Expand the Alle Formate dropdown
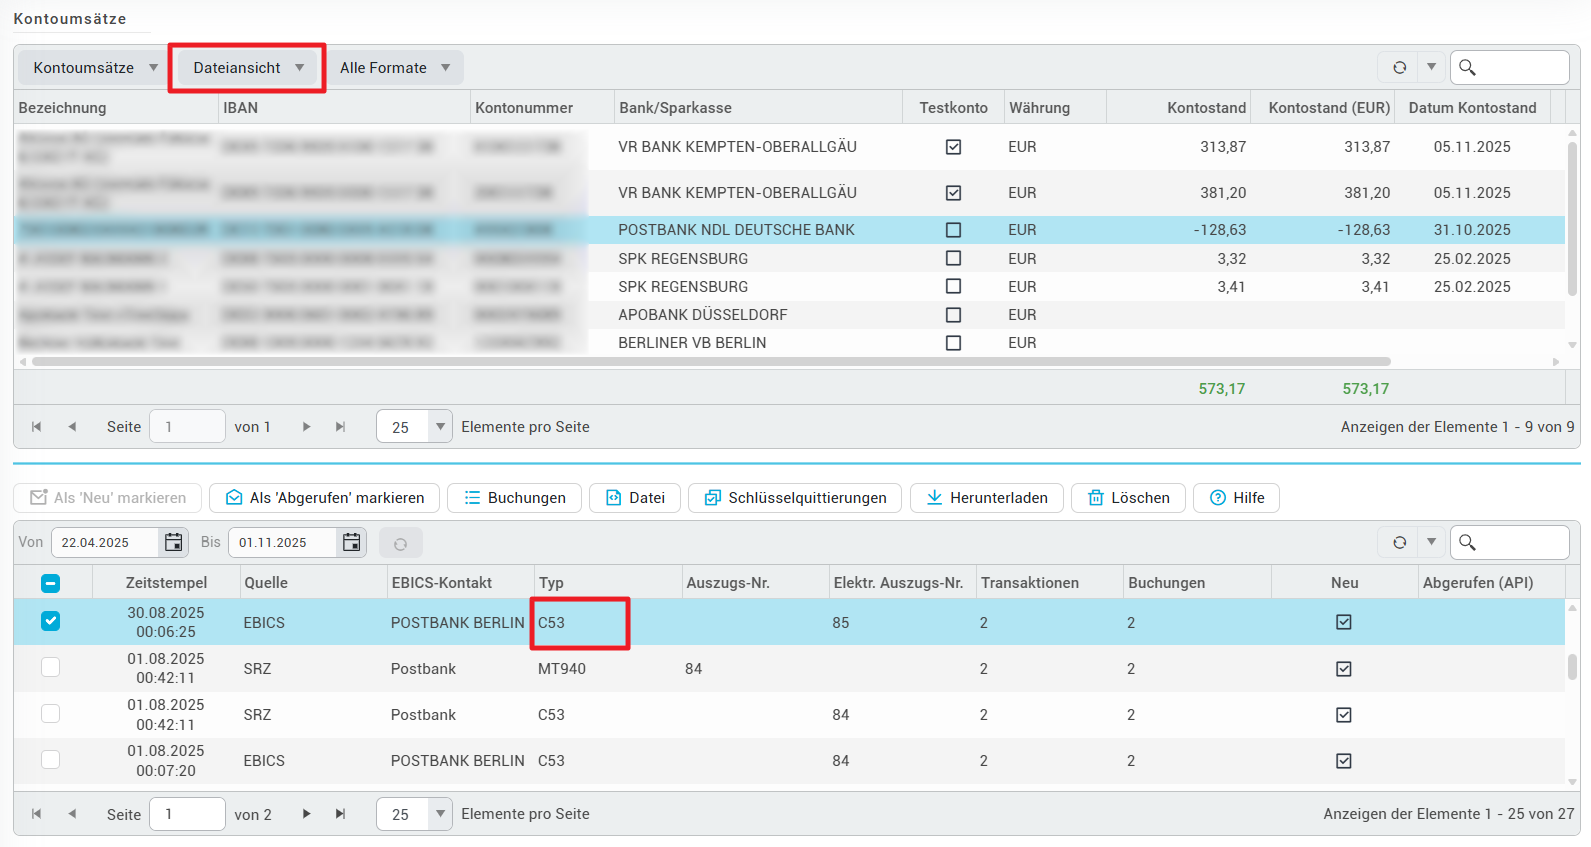 [x=395, y=68]
